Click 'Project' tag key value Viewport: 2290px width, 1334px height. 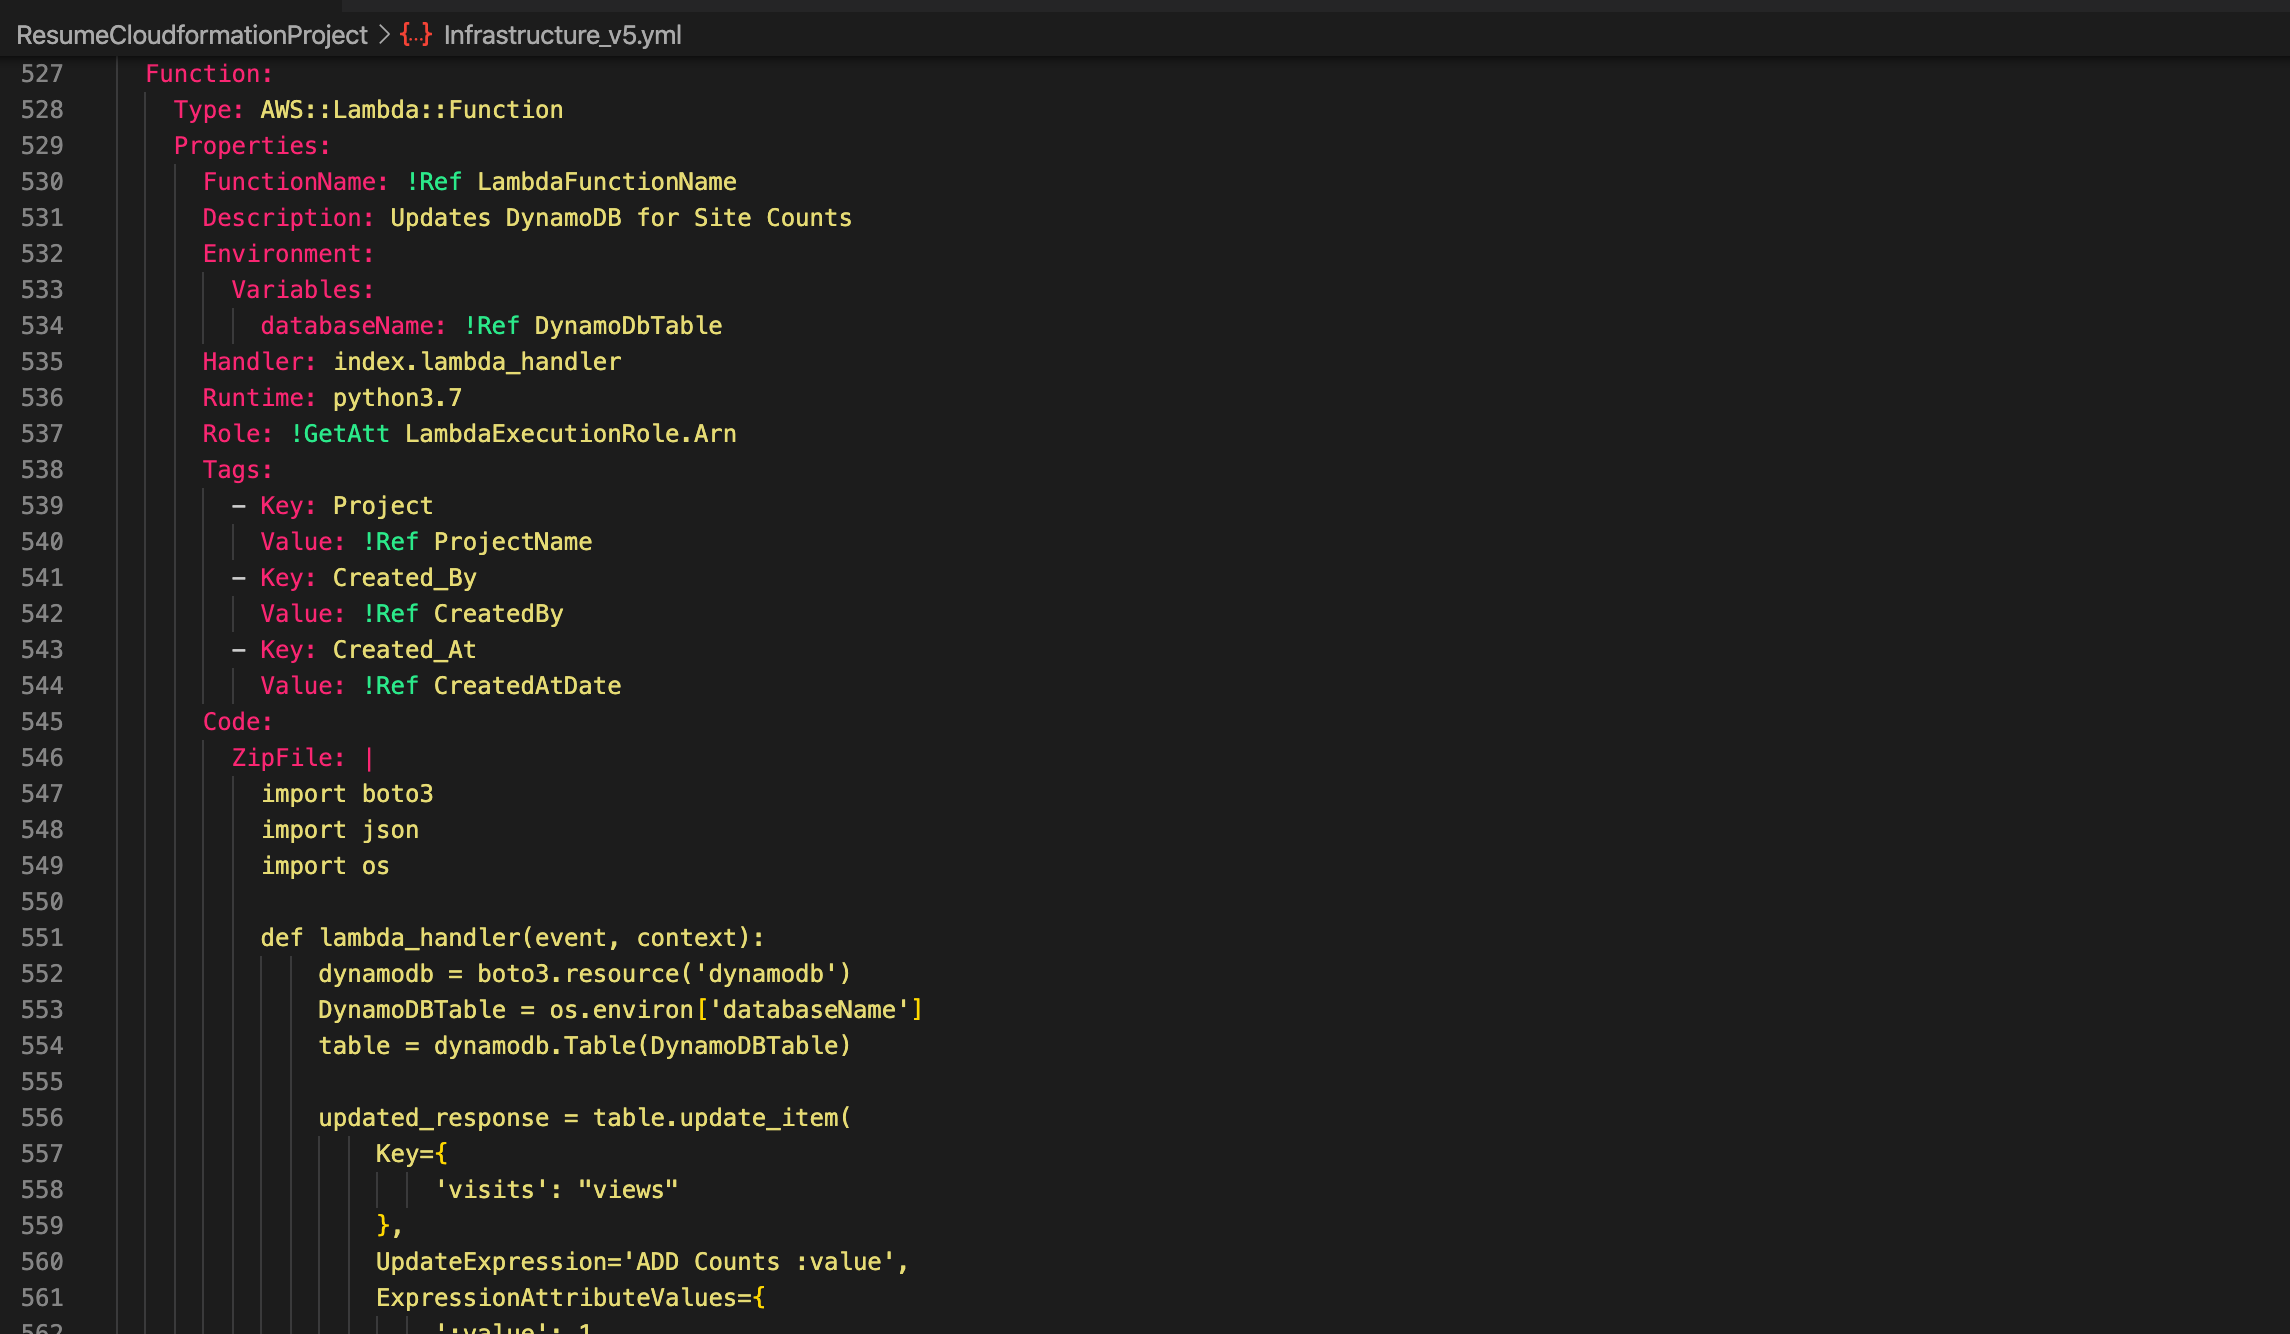coord(383,506)
